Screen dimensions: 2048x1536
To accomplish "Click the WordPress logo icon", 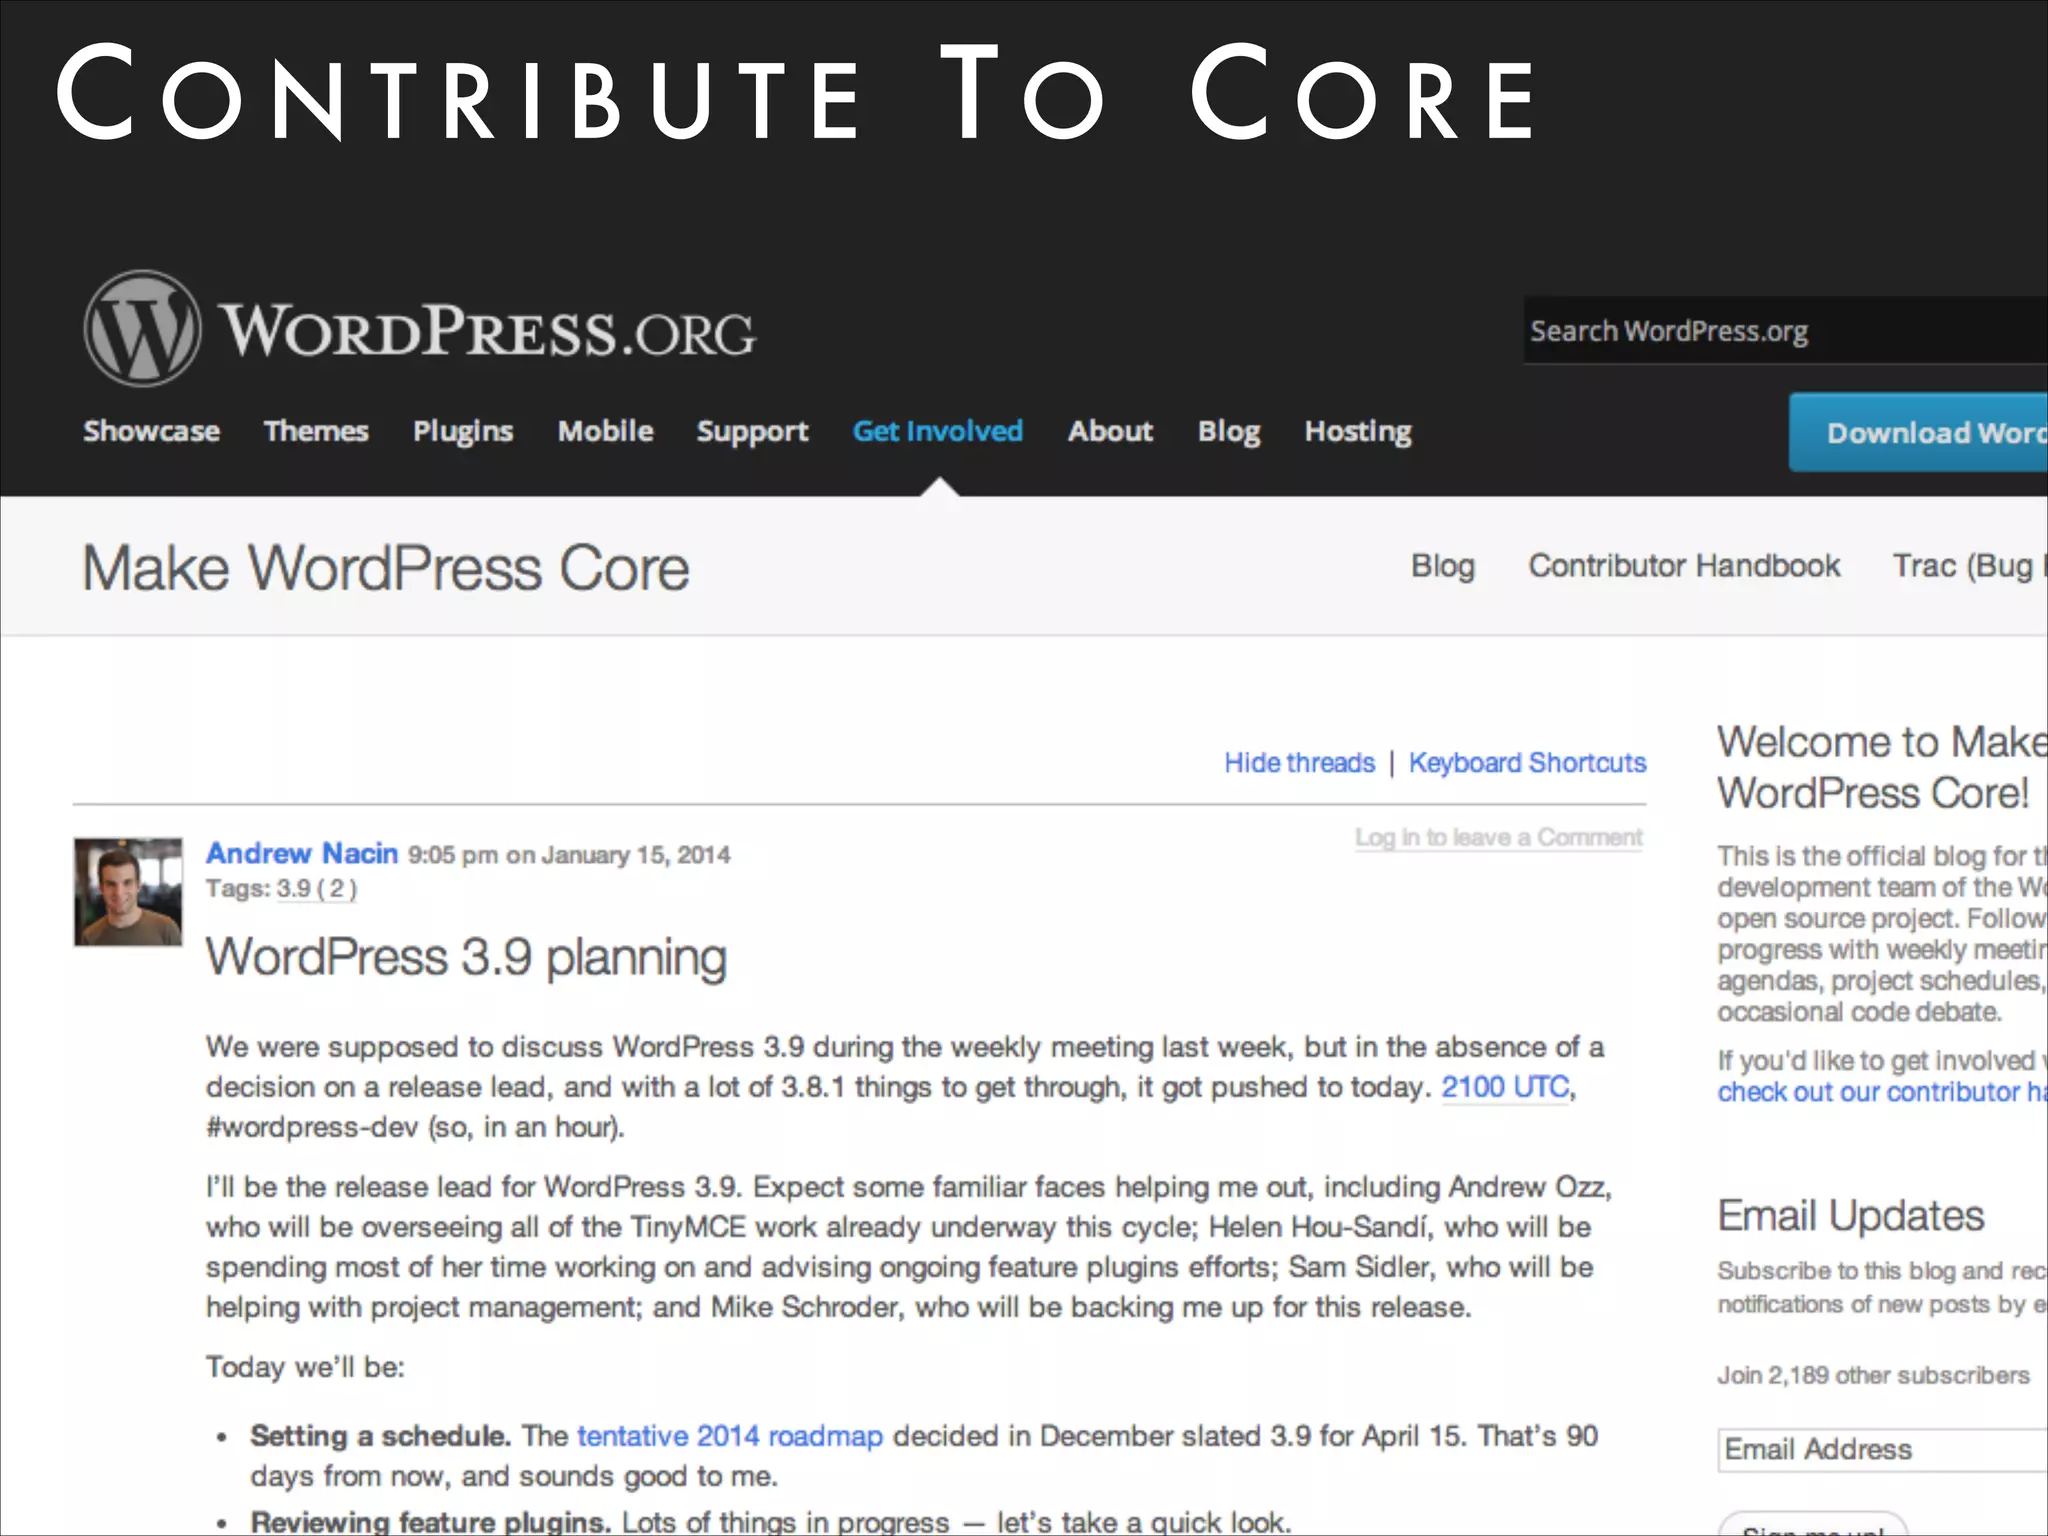I will 142,329.
